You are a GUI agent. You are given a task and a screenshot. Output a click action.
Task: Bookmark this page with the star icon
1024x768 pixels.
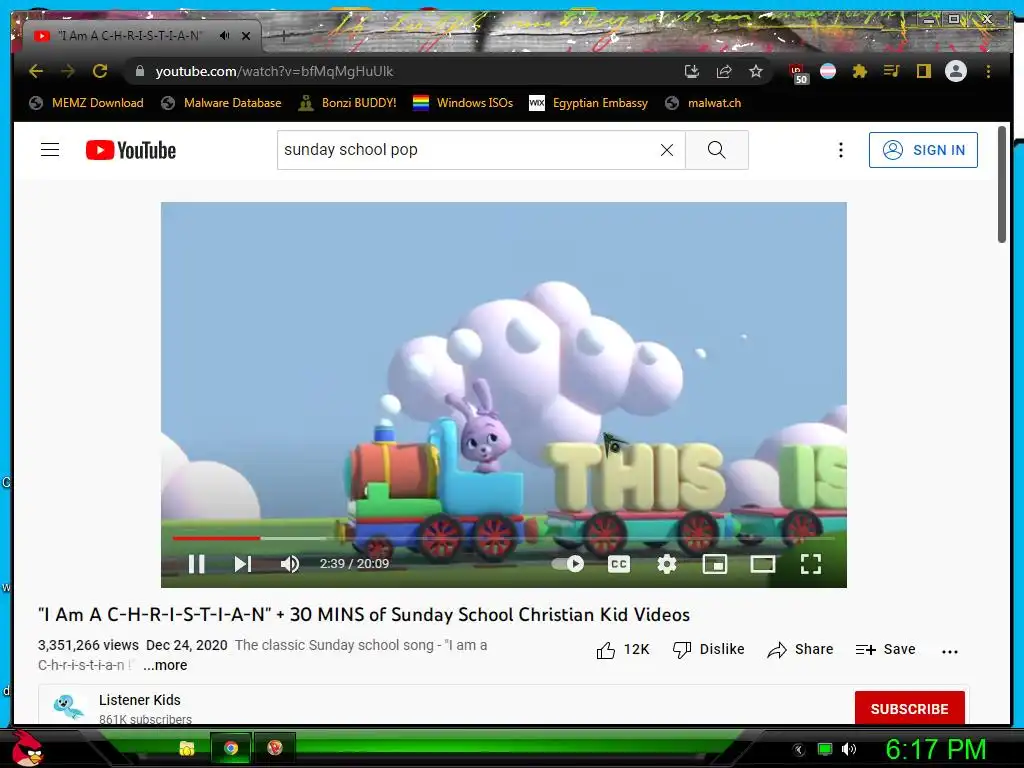pos(756,71)
